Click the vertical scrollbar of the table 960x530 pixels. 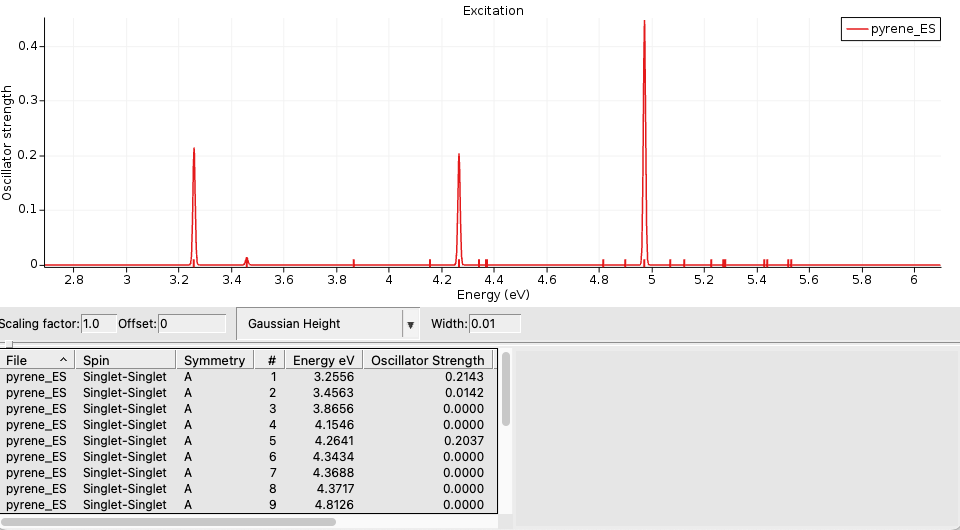tap(506, 390)
